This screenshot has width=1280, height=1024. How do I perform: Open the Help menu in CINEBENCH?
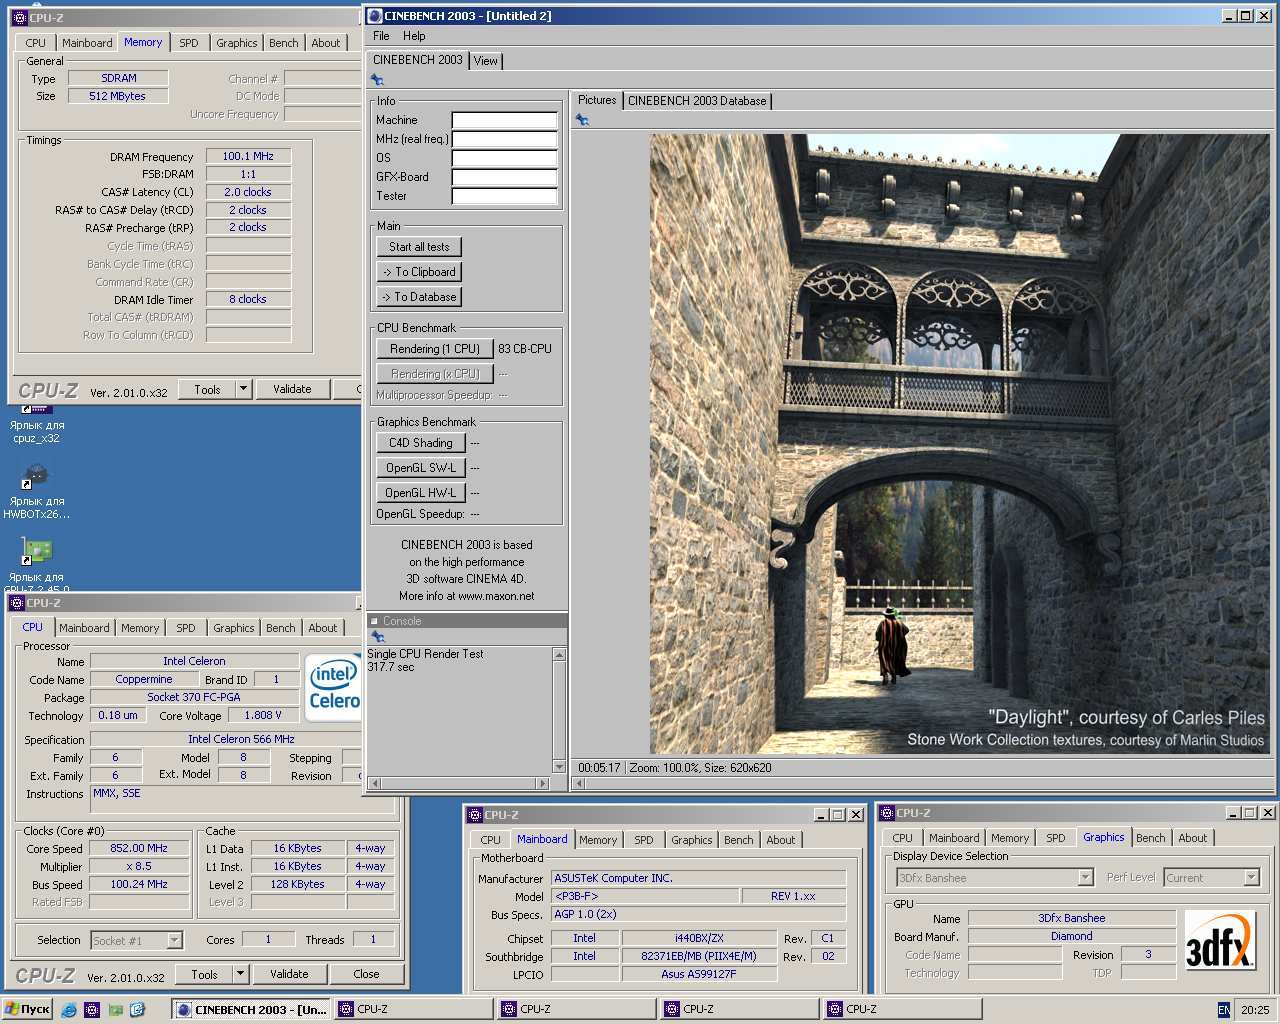[x=414, y=36]
